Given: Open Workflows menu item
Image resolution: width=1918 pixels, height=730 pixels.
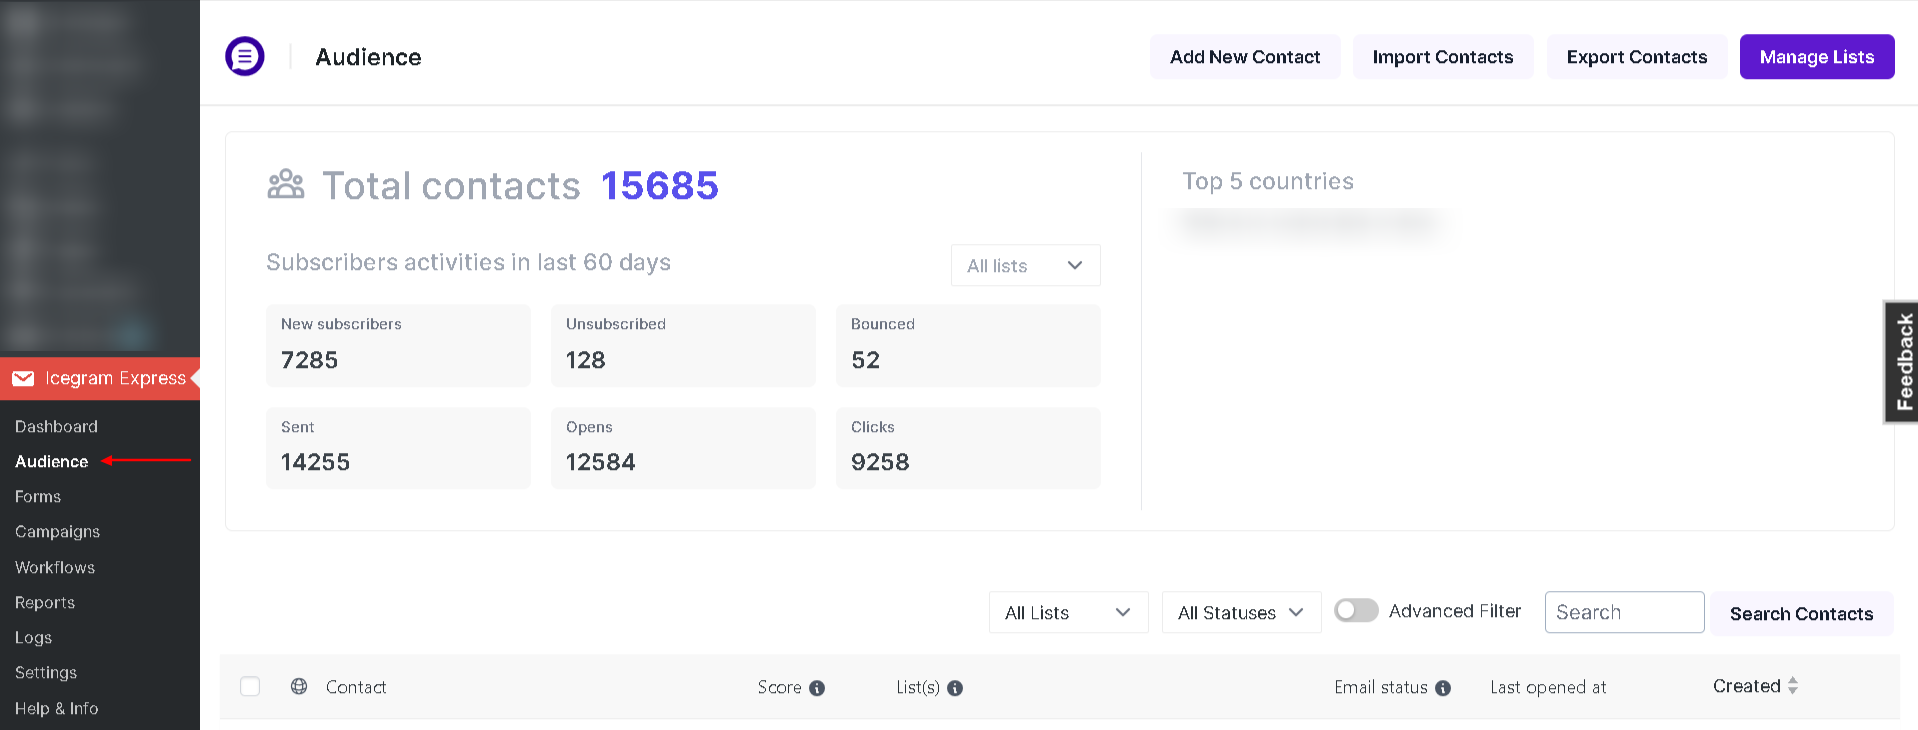Looking at the screenshot, I should point(55,567).
